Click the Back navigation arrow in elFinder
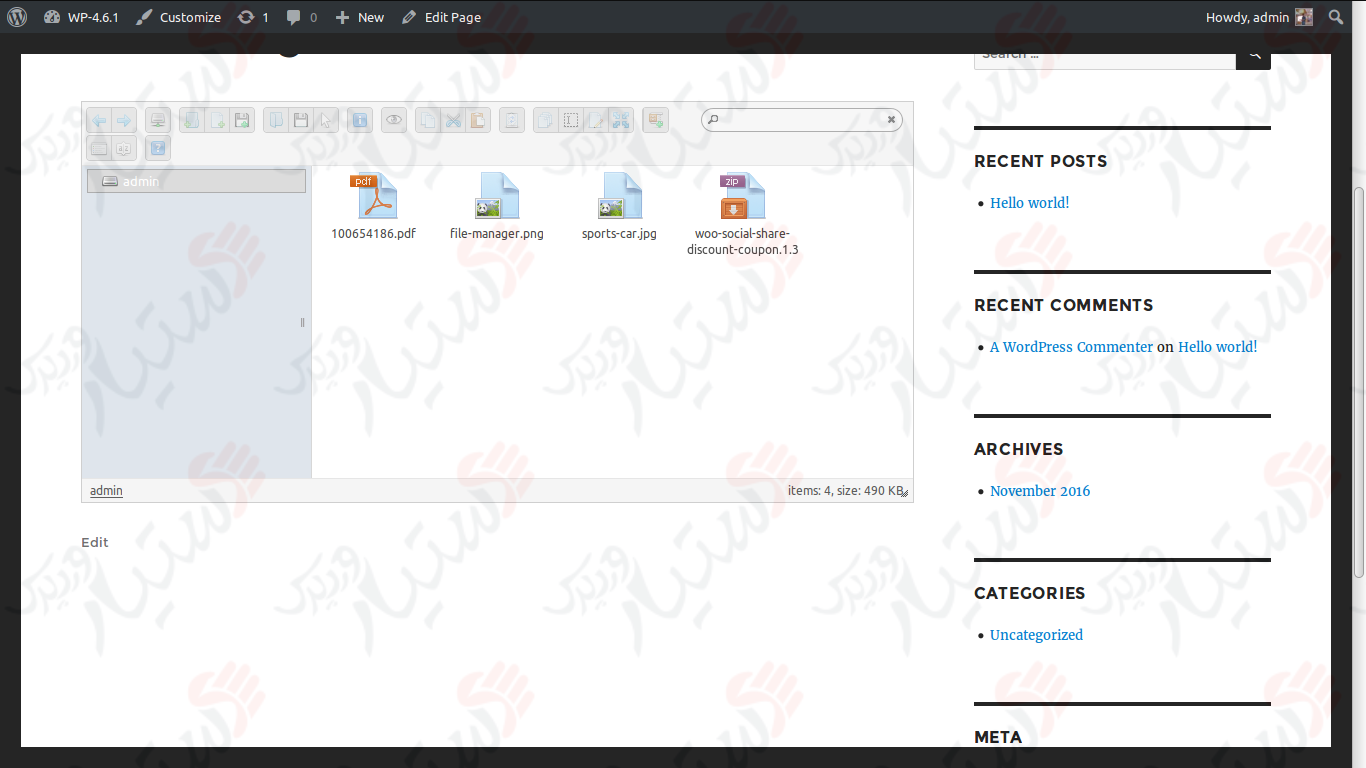 click(x=99, y=120)
